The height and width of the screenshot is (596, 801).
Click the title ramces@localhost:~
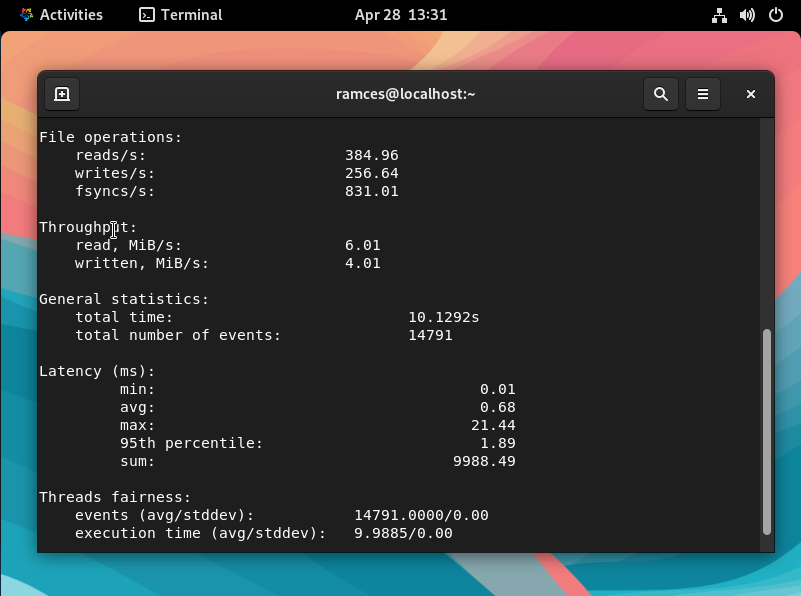[405, 93]
